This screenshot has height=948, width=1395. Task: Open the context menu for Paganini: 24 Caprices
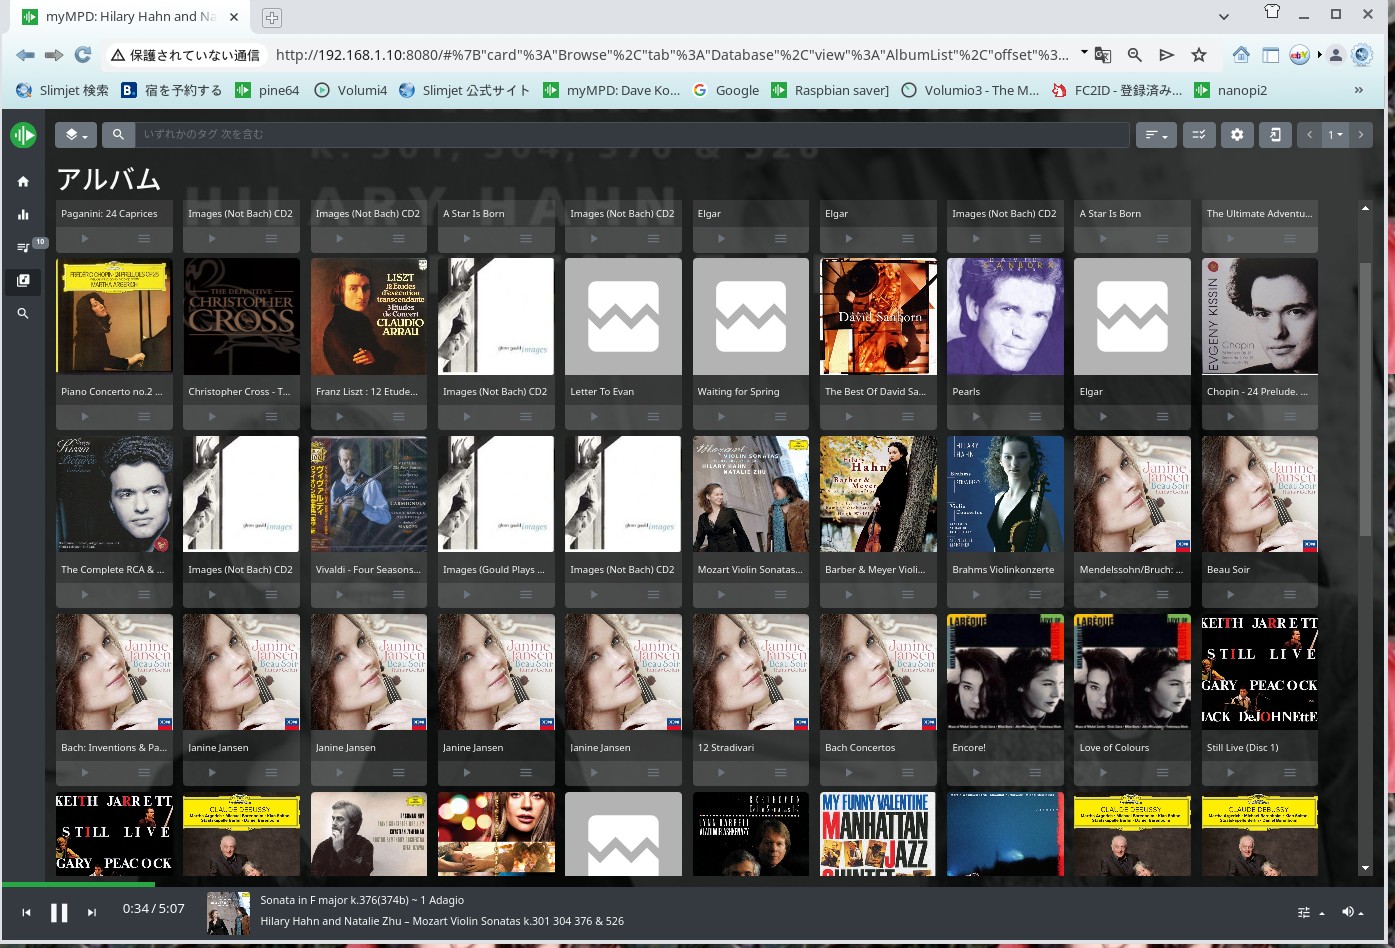143,238
